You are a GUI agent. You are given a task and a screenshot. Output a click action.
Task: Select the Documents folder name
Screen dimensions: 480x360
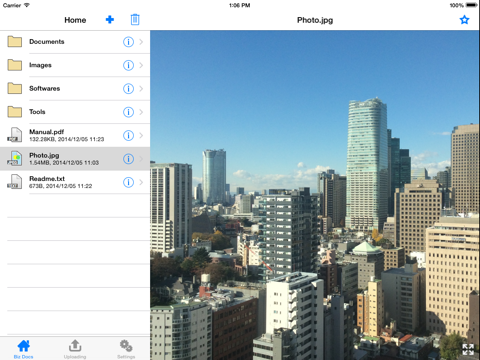47,42
